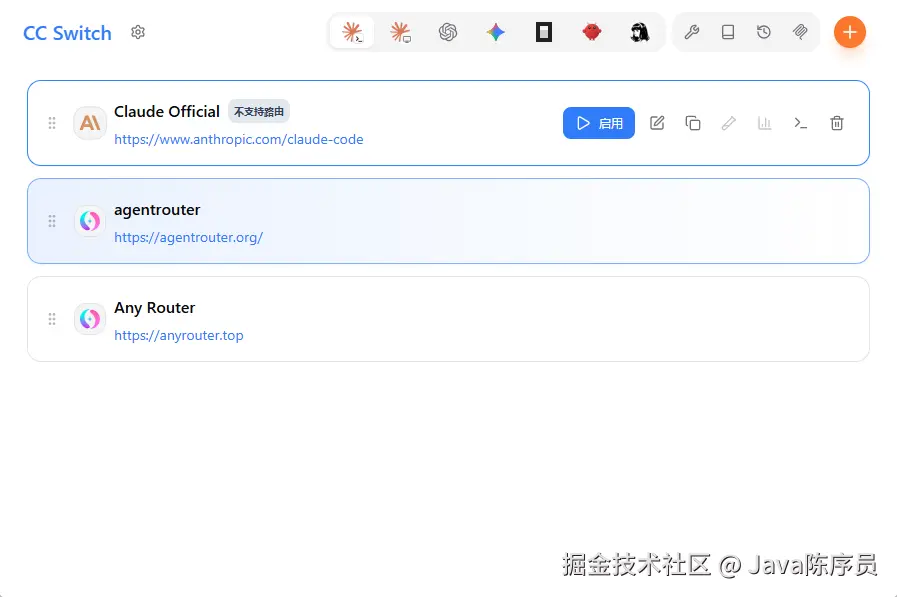
Task: Click the drag handle of Any Router card
Action: 52,319
